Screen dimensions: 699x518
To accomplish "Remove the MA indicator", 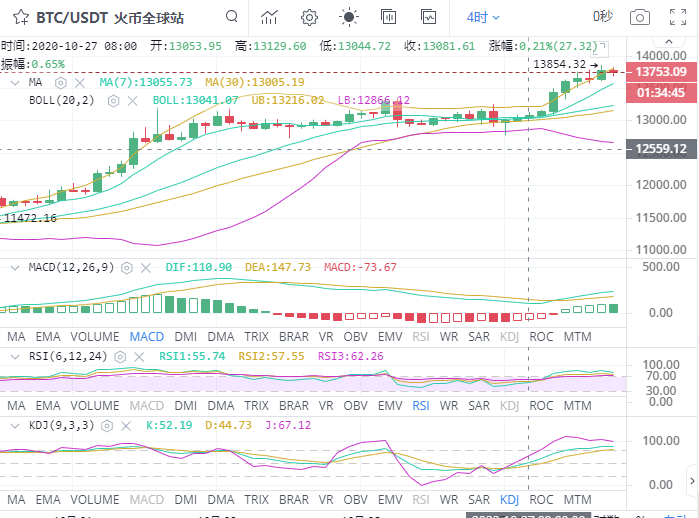I will [80, 82].
